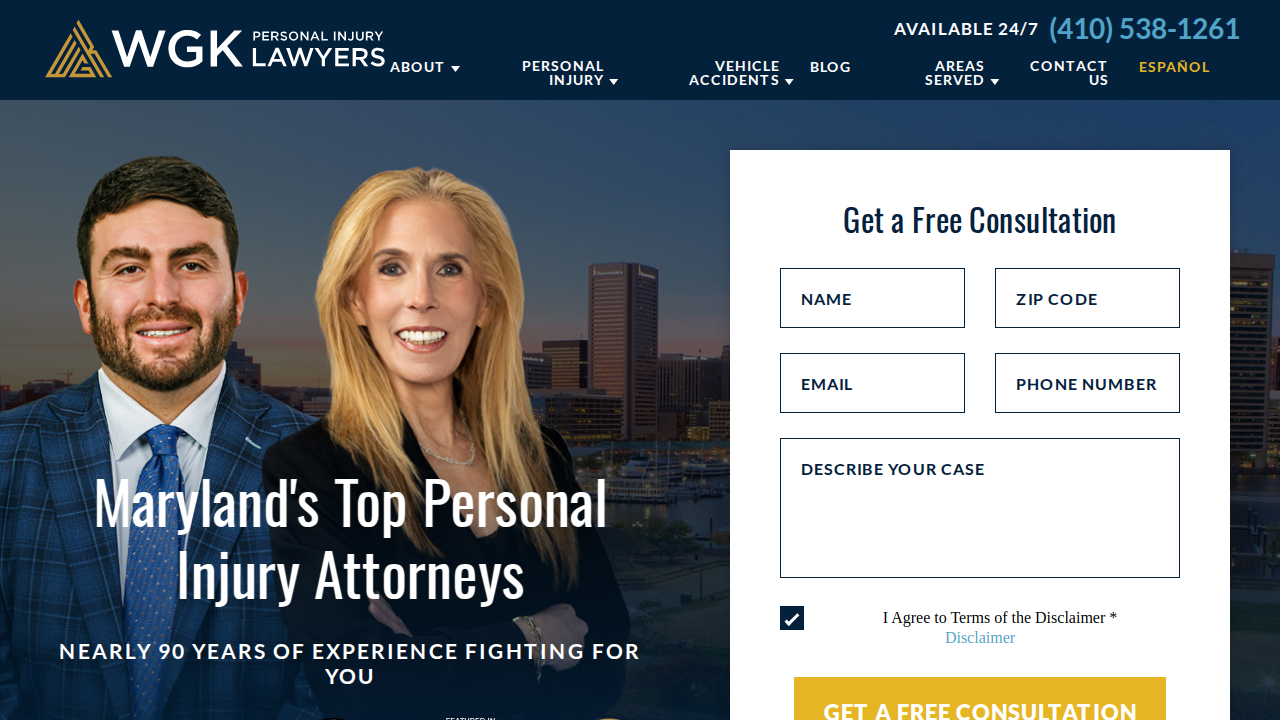Click into the Describe Your Case text area
Image resolution: width=1280 pixels, height=720 pixels.
coord(980,508)
